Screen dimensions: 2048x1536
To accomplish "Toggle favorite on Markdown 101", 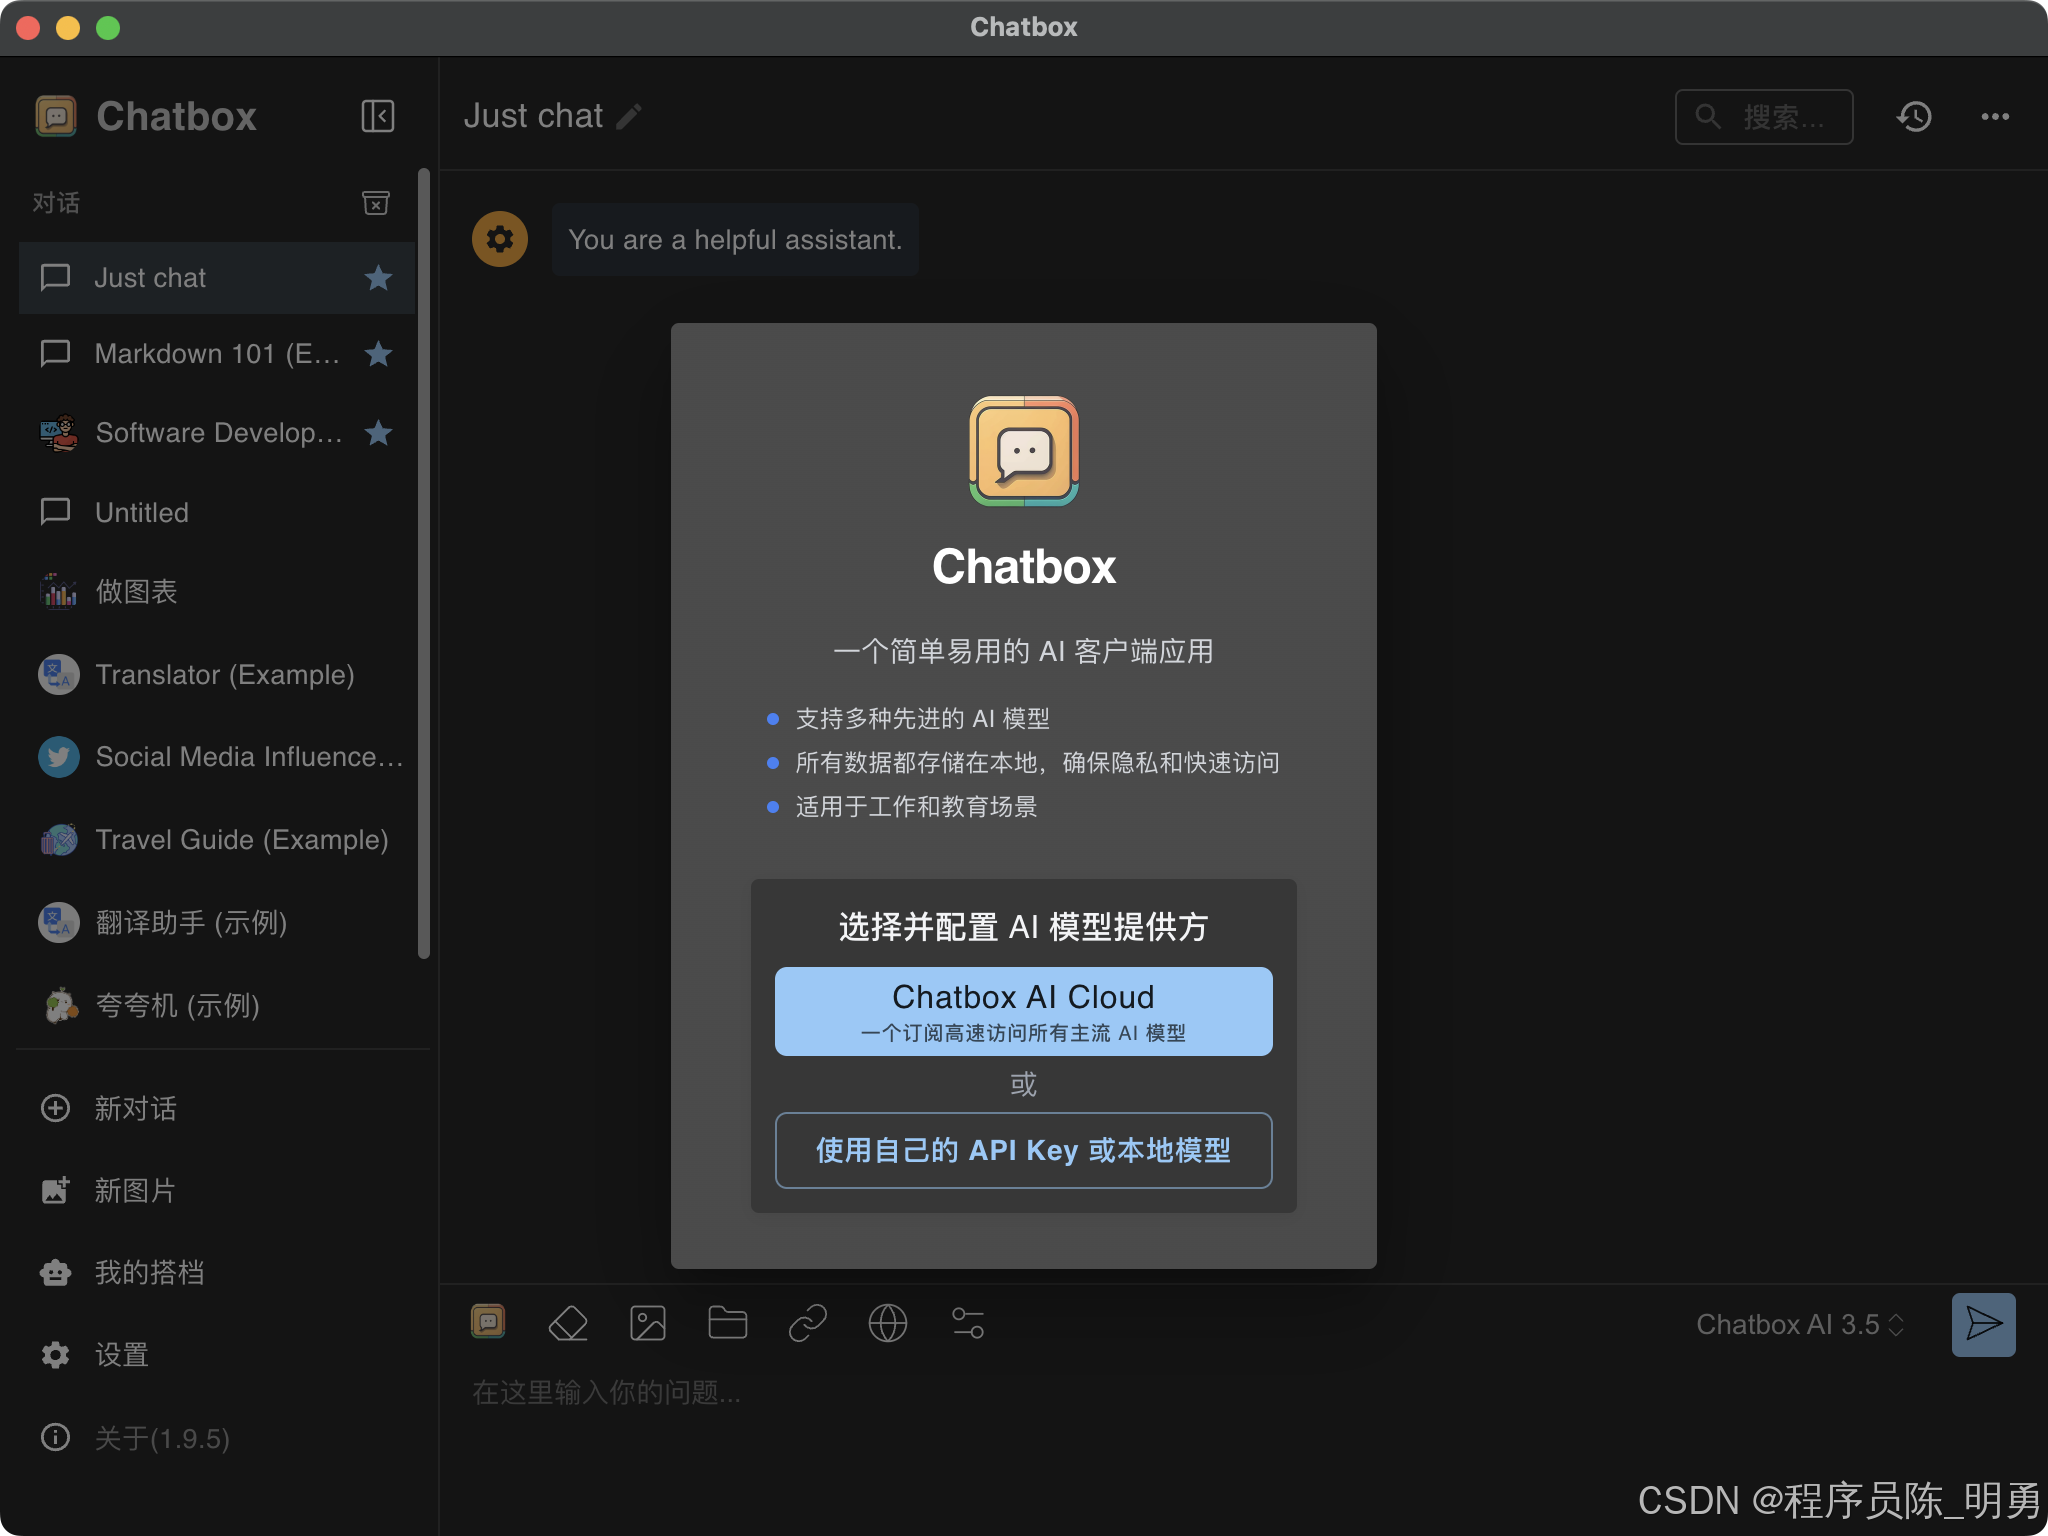I will click(x=378, y=353).
